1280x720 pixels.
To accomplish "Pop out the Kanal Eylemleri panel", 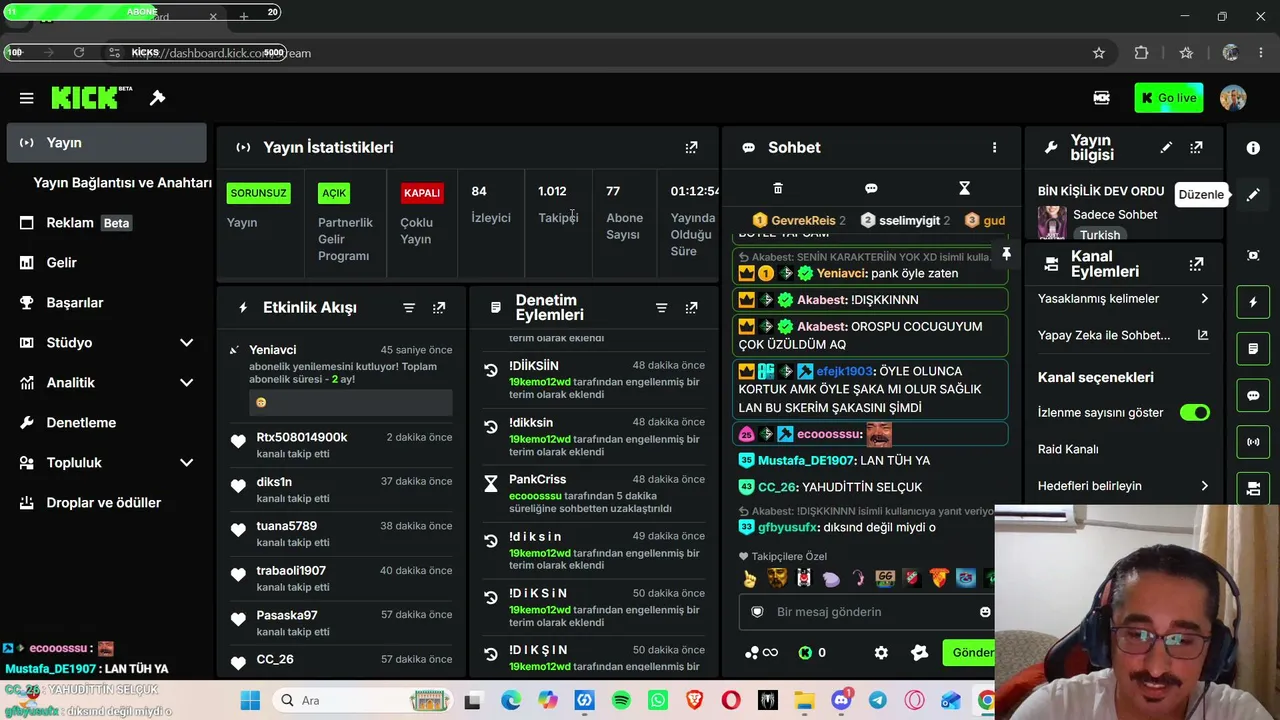I will 1196,264.
